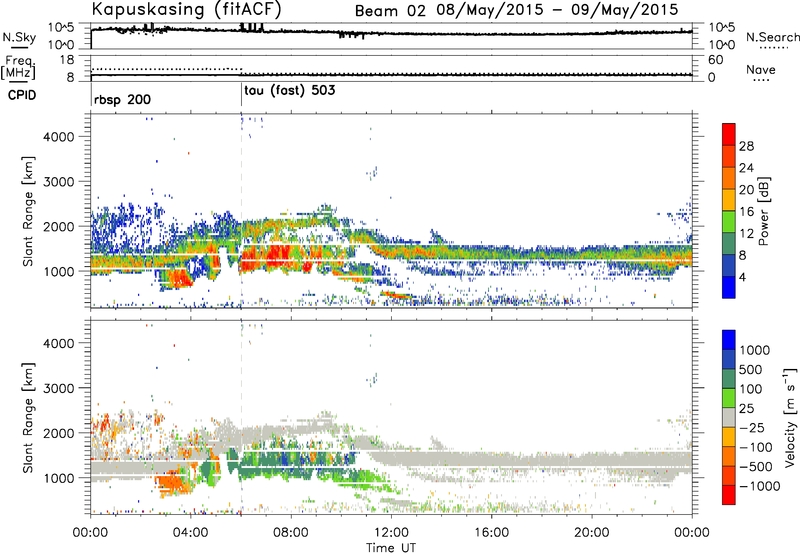This screenshot has height=554, width=800.
Task: Click the Velocity [m s-1] colorbar title
Action: 790,417
